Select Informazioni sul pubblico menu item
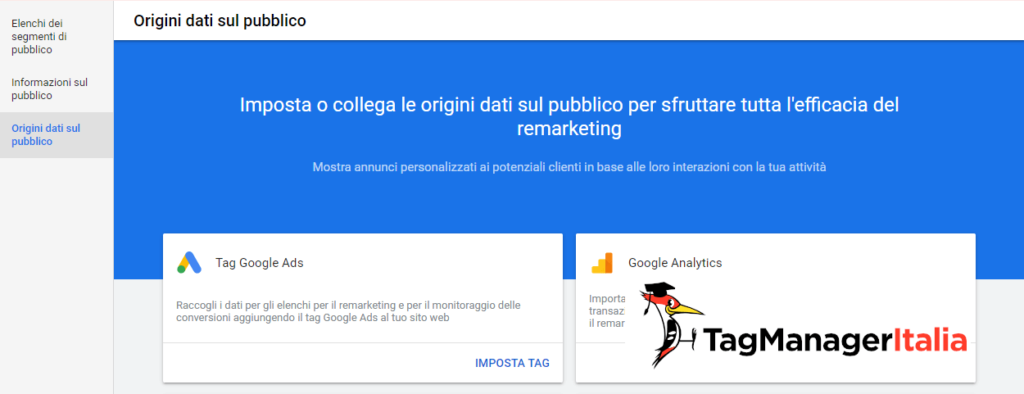The image size is (1024, 394). 50,89
